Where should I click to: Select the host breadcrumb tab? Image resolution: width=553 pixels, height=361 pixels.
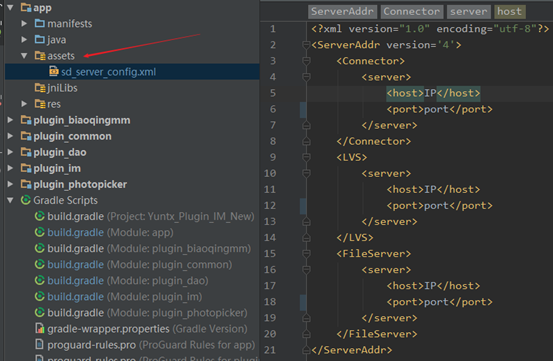coord(510,12)
